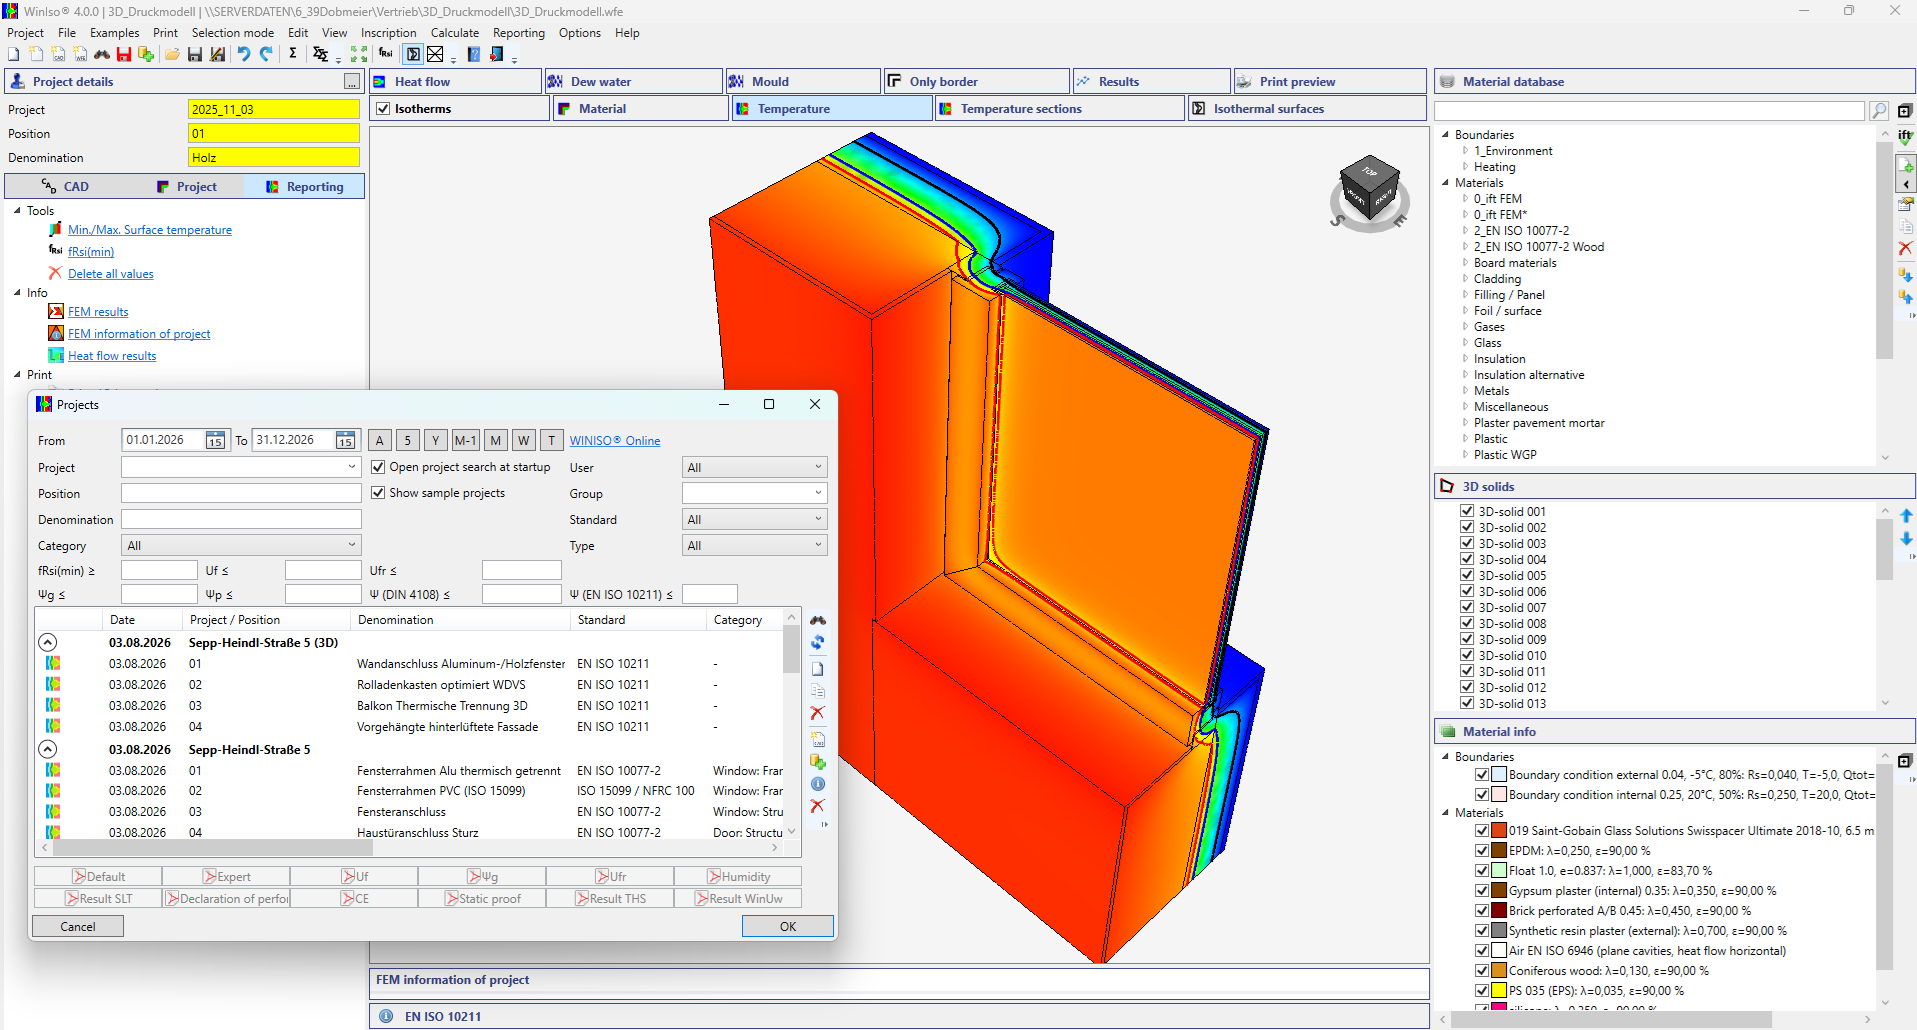Click the ift green-check icon beside Material database
Viewport: 1917px width, 1030px height.
[1905, 137]
